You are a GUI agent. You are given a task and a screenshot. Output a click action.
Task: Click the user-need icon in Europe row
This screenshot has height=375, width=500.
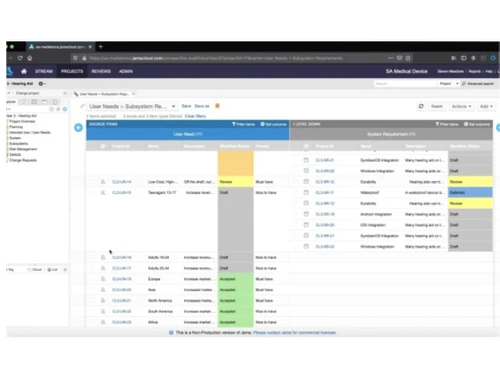[x=103, y=279]
